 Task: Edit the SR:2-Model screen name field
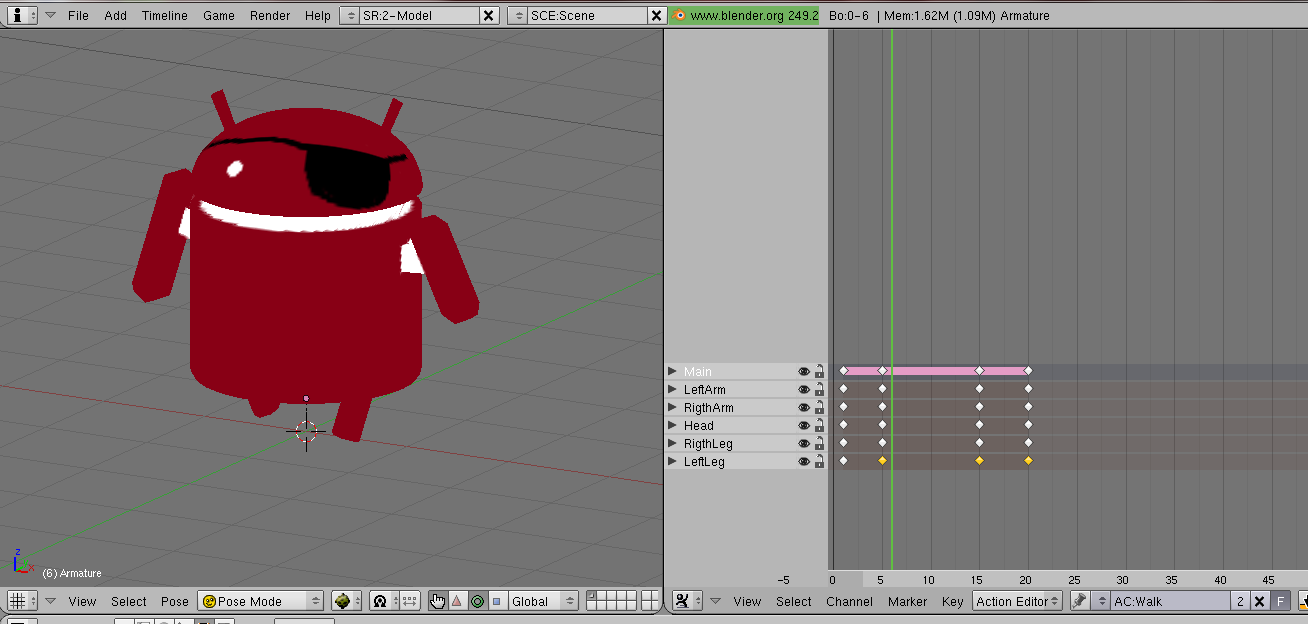(419, 15)
